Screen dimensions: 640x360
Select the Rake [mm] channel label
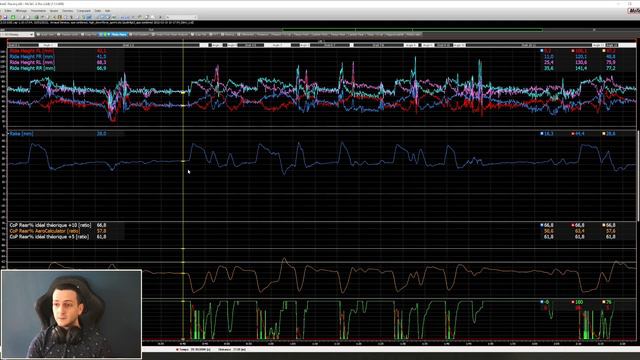click(22, 133)
